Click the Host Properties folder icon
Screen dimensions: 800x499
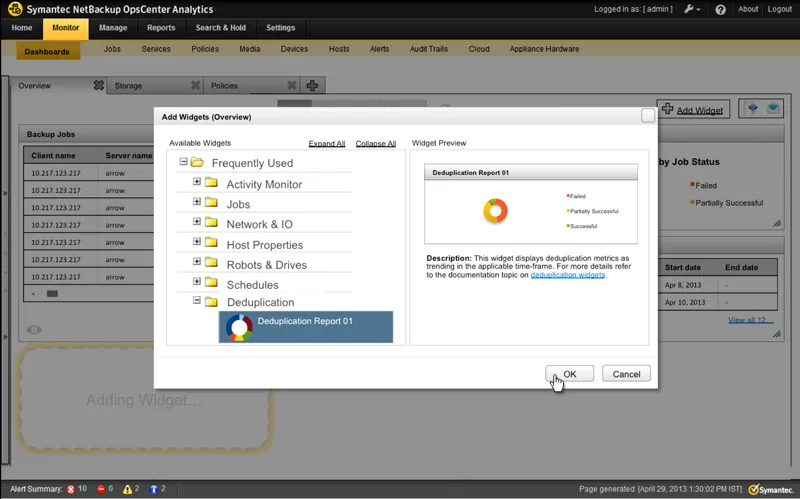[211, 242]
